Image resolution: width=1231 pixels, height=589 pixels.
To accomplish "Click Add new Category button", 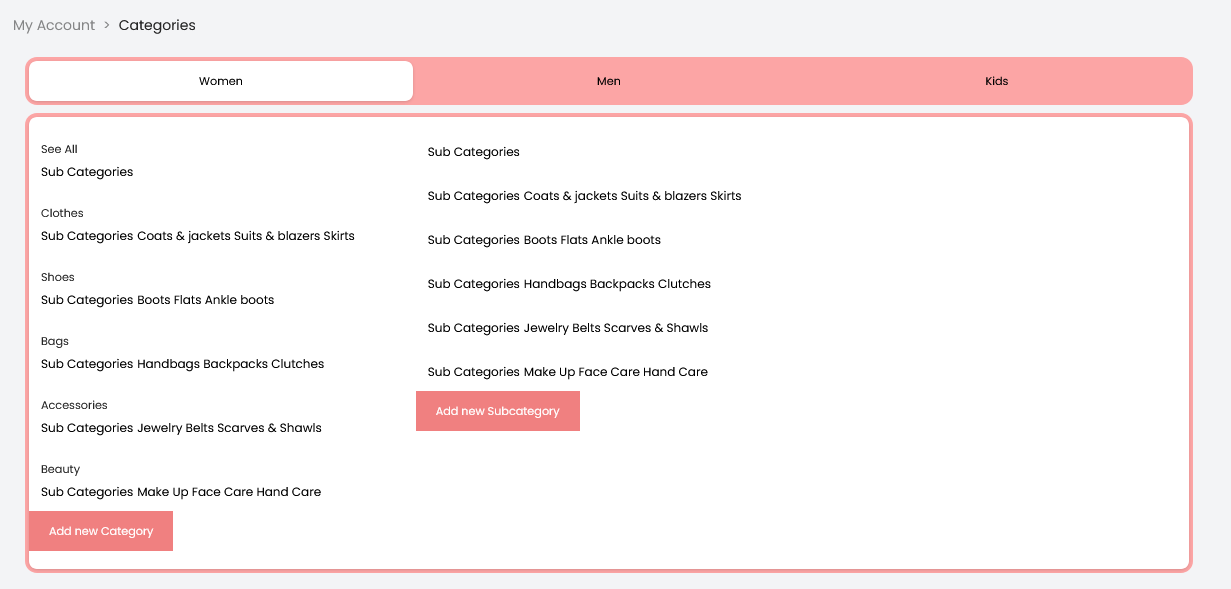I will coord(101,531).
